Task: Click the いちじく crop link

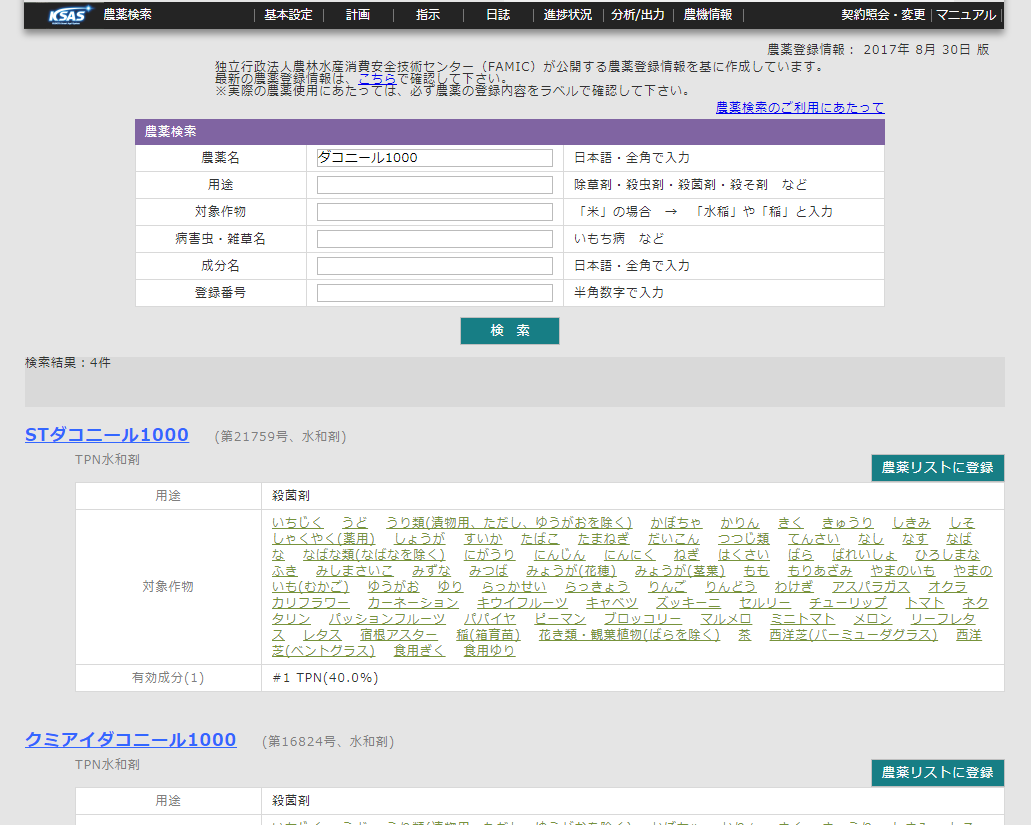Action: (x=297, y=523)
